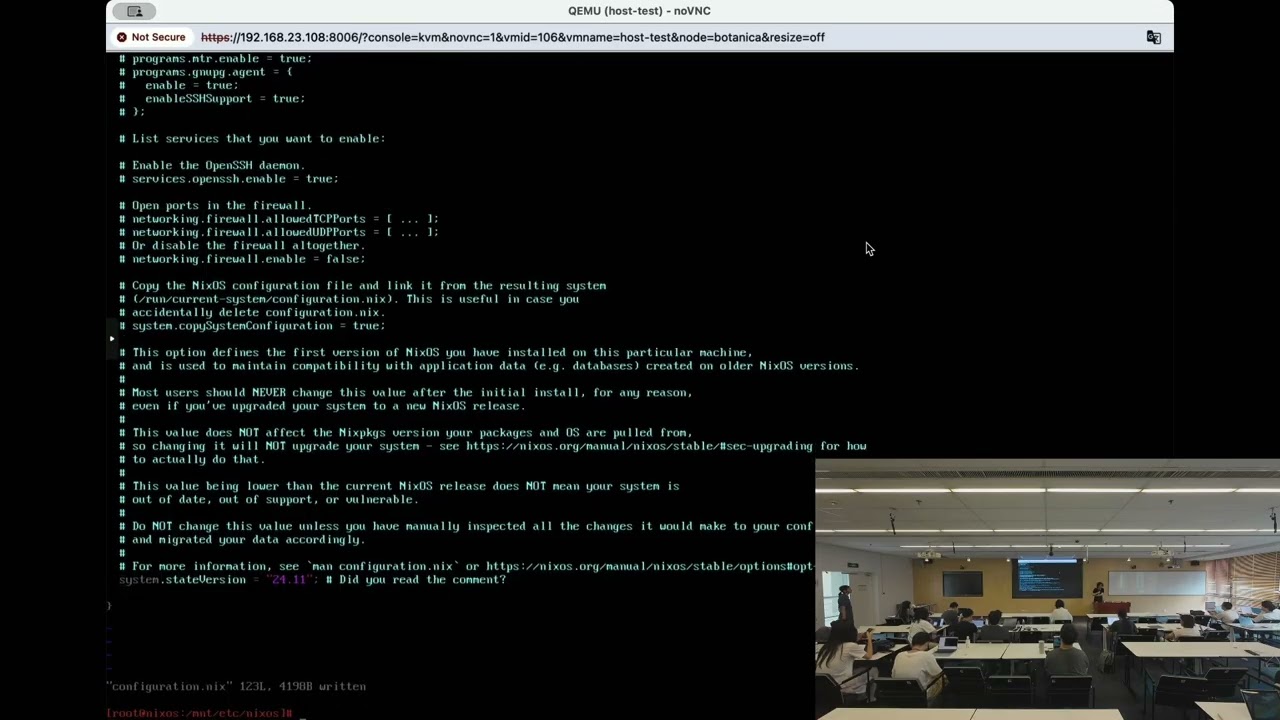Click the "Most users should NEVER change this value" line
The width and height of the screenshot is (1280, 720).
(405, 393)
